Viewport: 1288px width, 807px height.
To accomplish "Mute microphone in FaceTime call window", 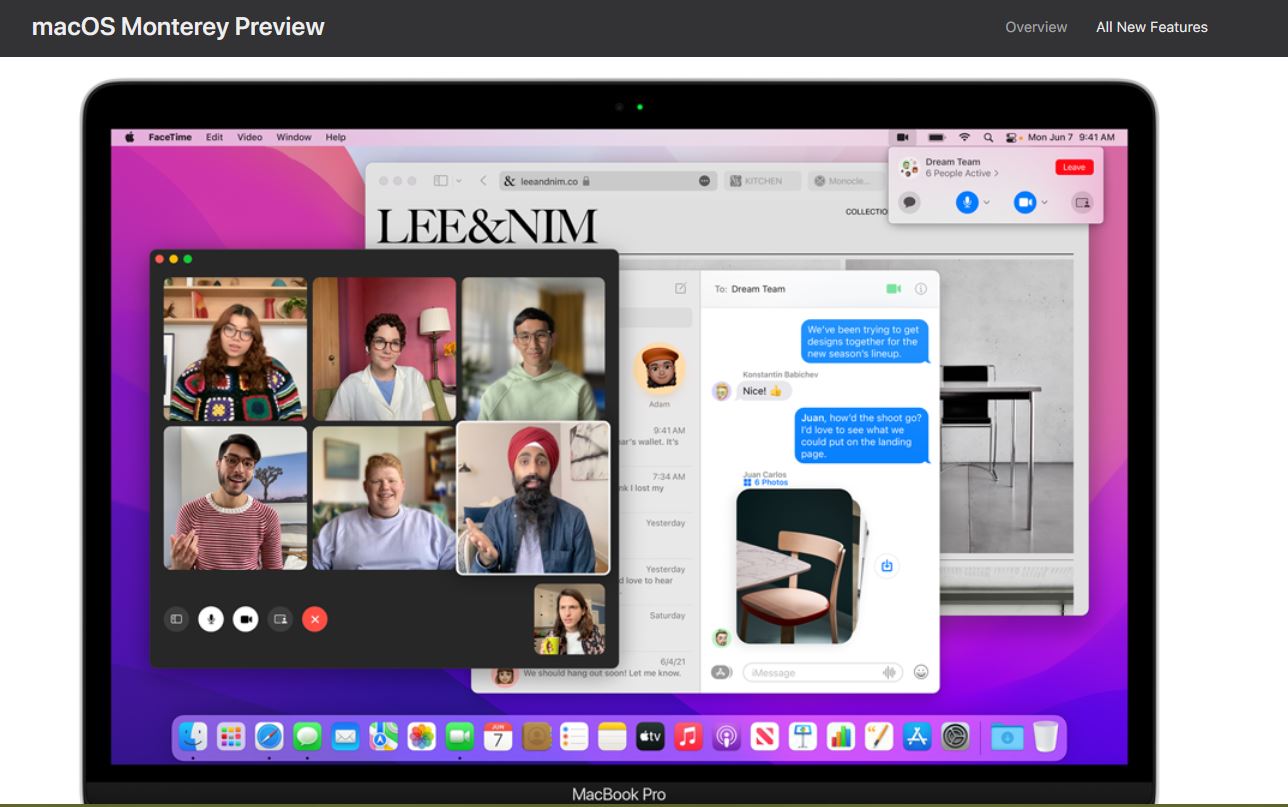I will click(x=210, y=619).
